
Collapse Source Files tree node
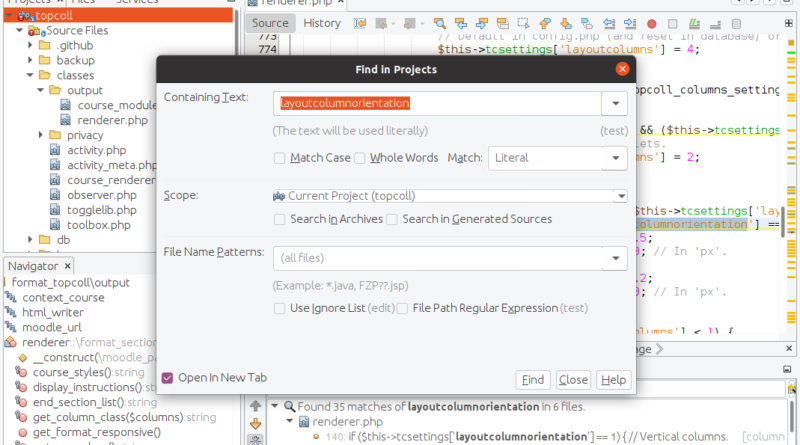(19, 30)
